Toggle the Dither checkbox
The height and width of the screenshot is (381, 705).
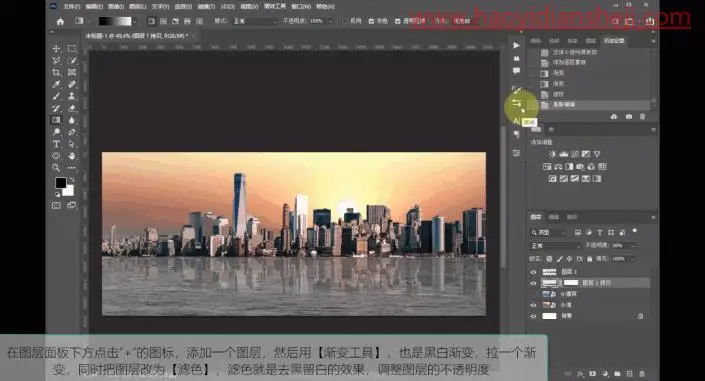[x=371, y=21]
